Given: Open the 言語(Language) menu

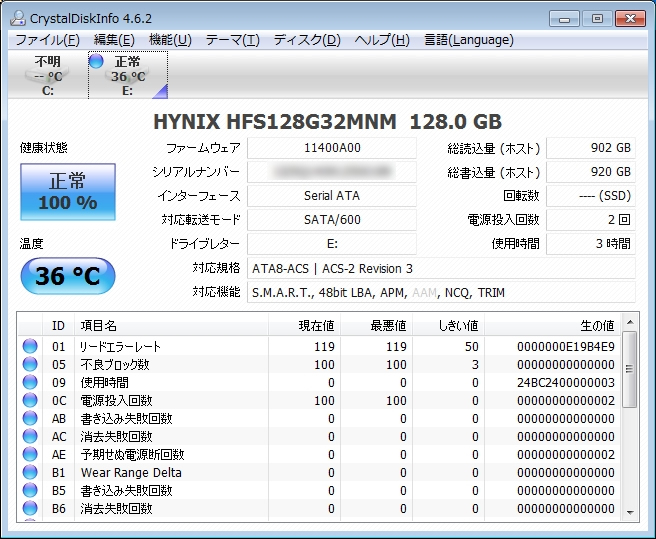Looking at the screenshot, I should point(468,40).
